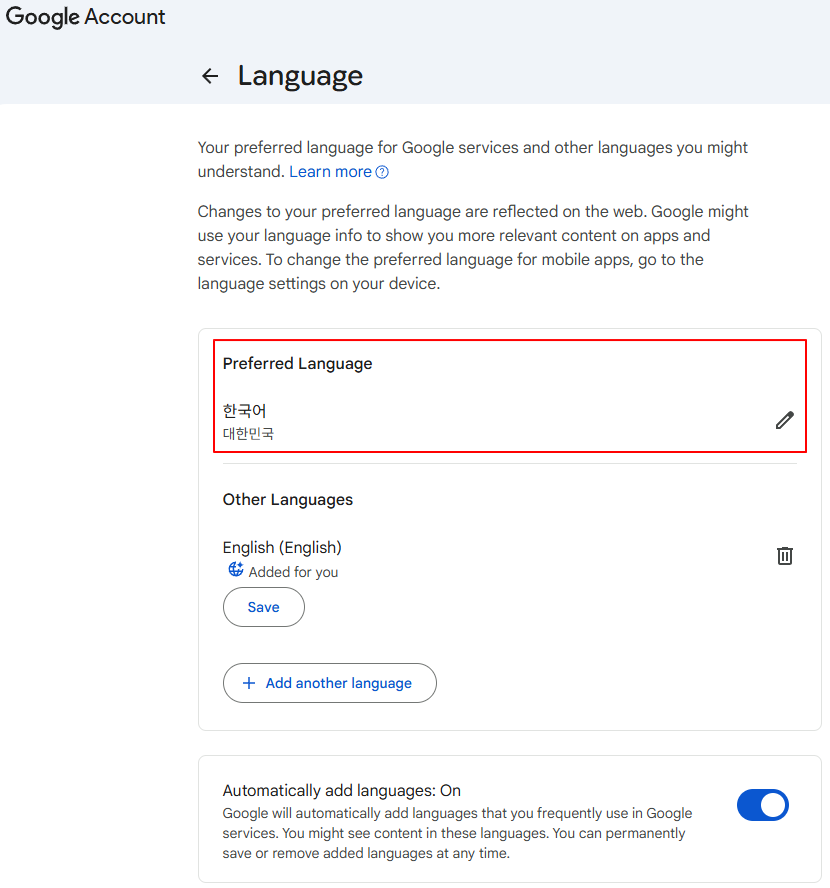Click the globe icon beside Added for you
This screenshot has width=830, height=888.
coord(236,570)
